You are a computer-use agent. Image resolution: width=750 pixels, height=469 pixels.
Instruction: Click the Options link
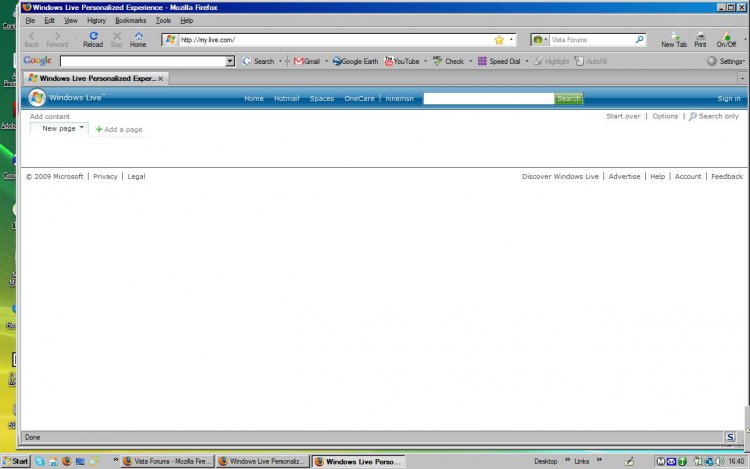pyautogui.click(x=665, y=116)
